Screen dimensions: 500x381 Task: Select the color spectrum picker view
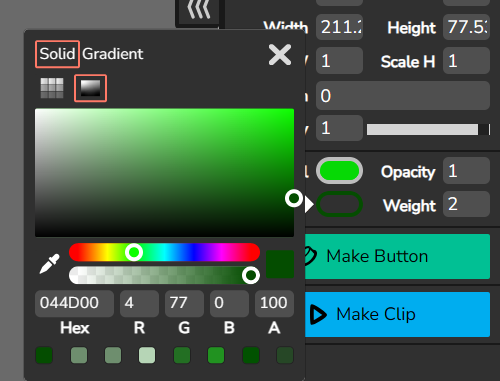pos(90,88)
